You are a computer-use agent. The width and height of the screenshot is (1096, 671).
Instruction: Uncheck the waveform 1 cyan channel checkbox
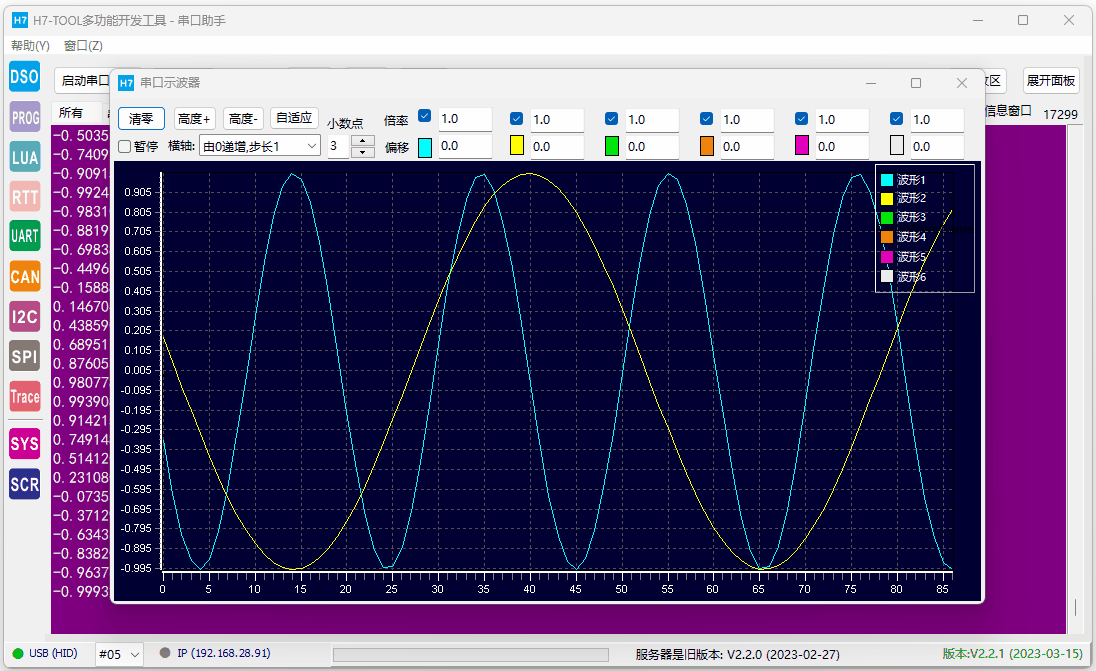[x=424, y=116]
